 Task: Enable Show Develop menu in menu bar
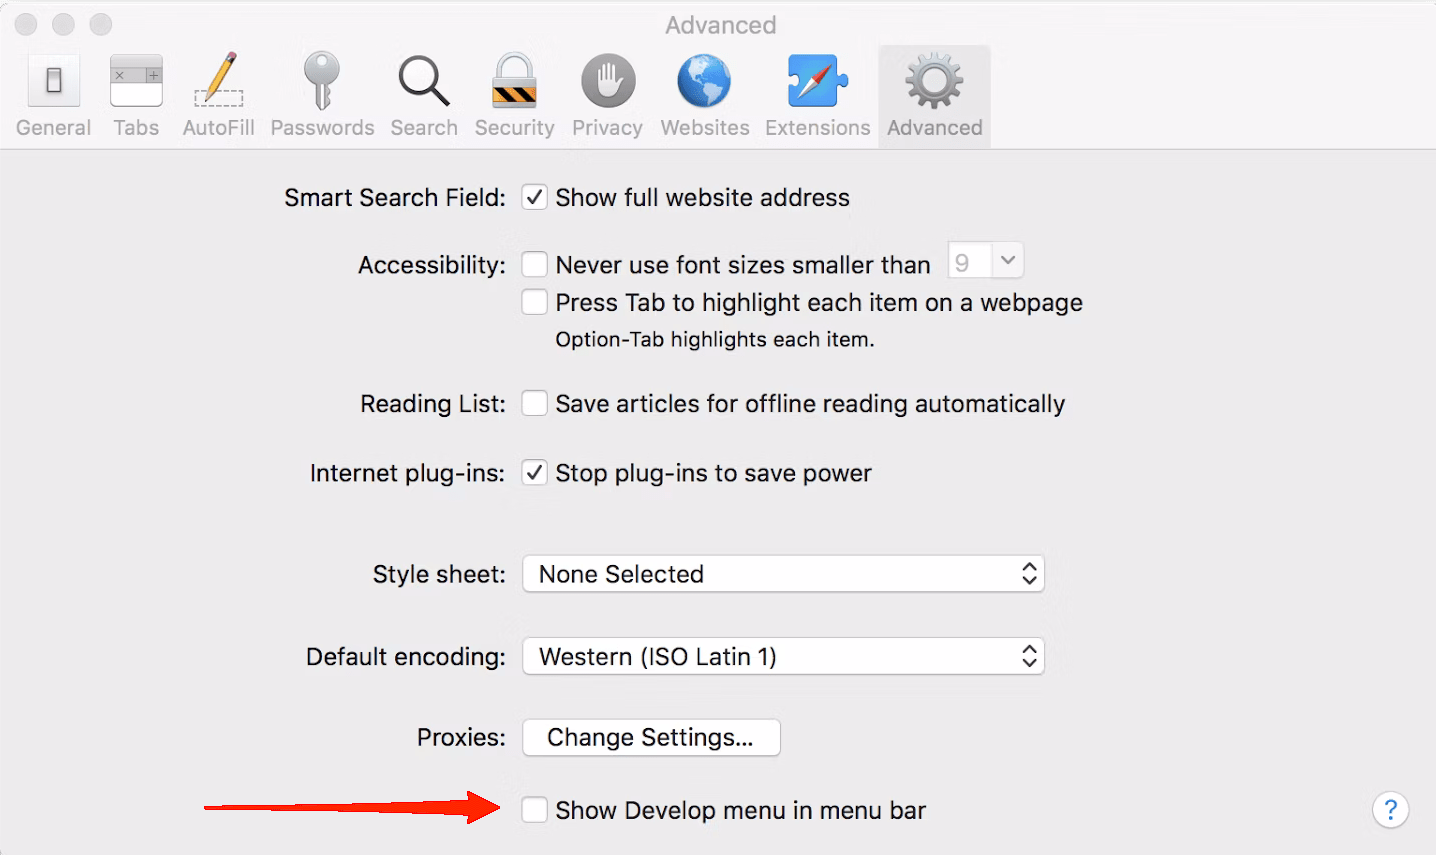(x=535, y=810)
